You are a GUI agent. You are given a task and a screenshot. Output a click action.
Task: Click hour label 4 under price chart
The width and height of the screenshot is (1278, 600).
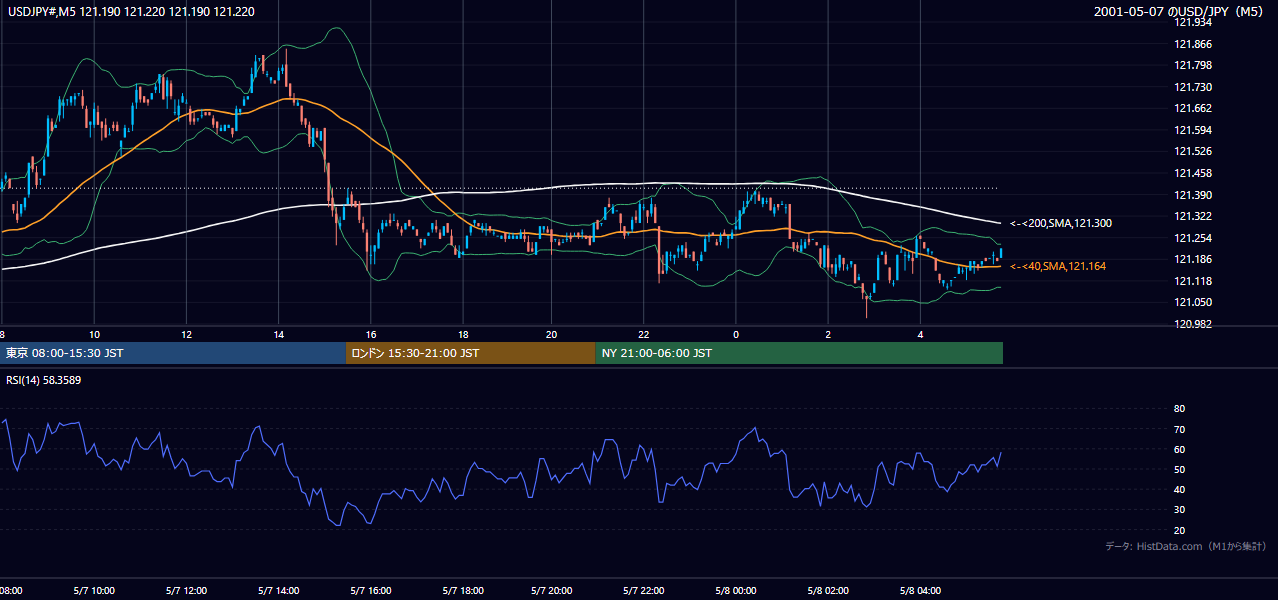point(920,334)
